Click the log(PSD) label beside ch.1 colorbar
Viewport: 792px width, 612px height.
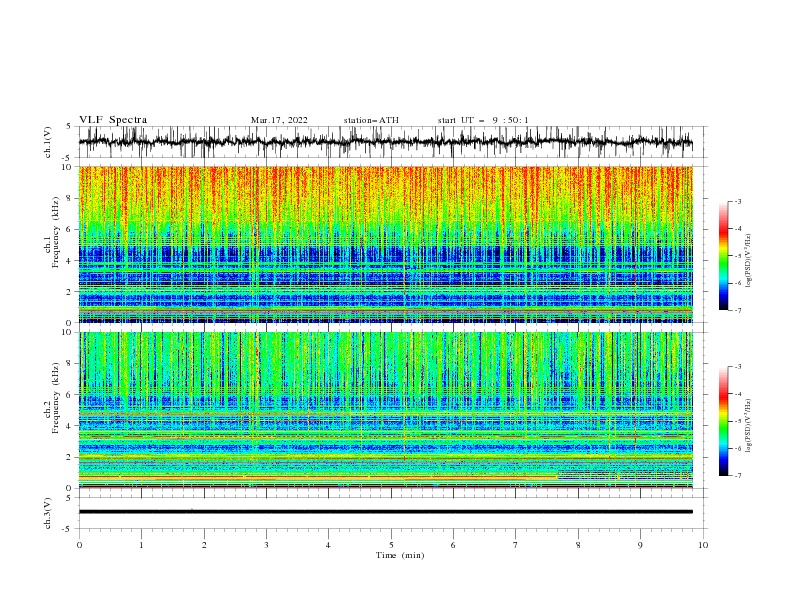[x=748, y=261]
